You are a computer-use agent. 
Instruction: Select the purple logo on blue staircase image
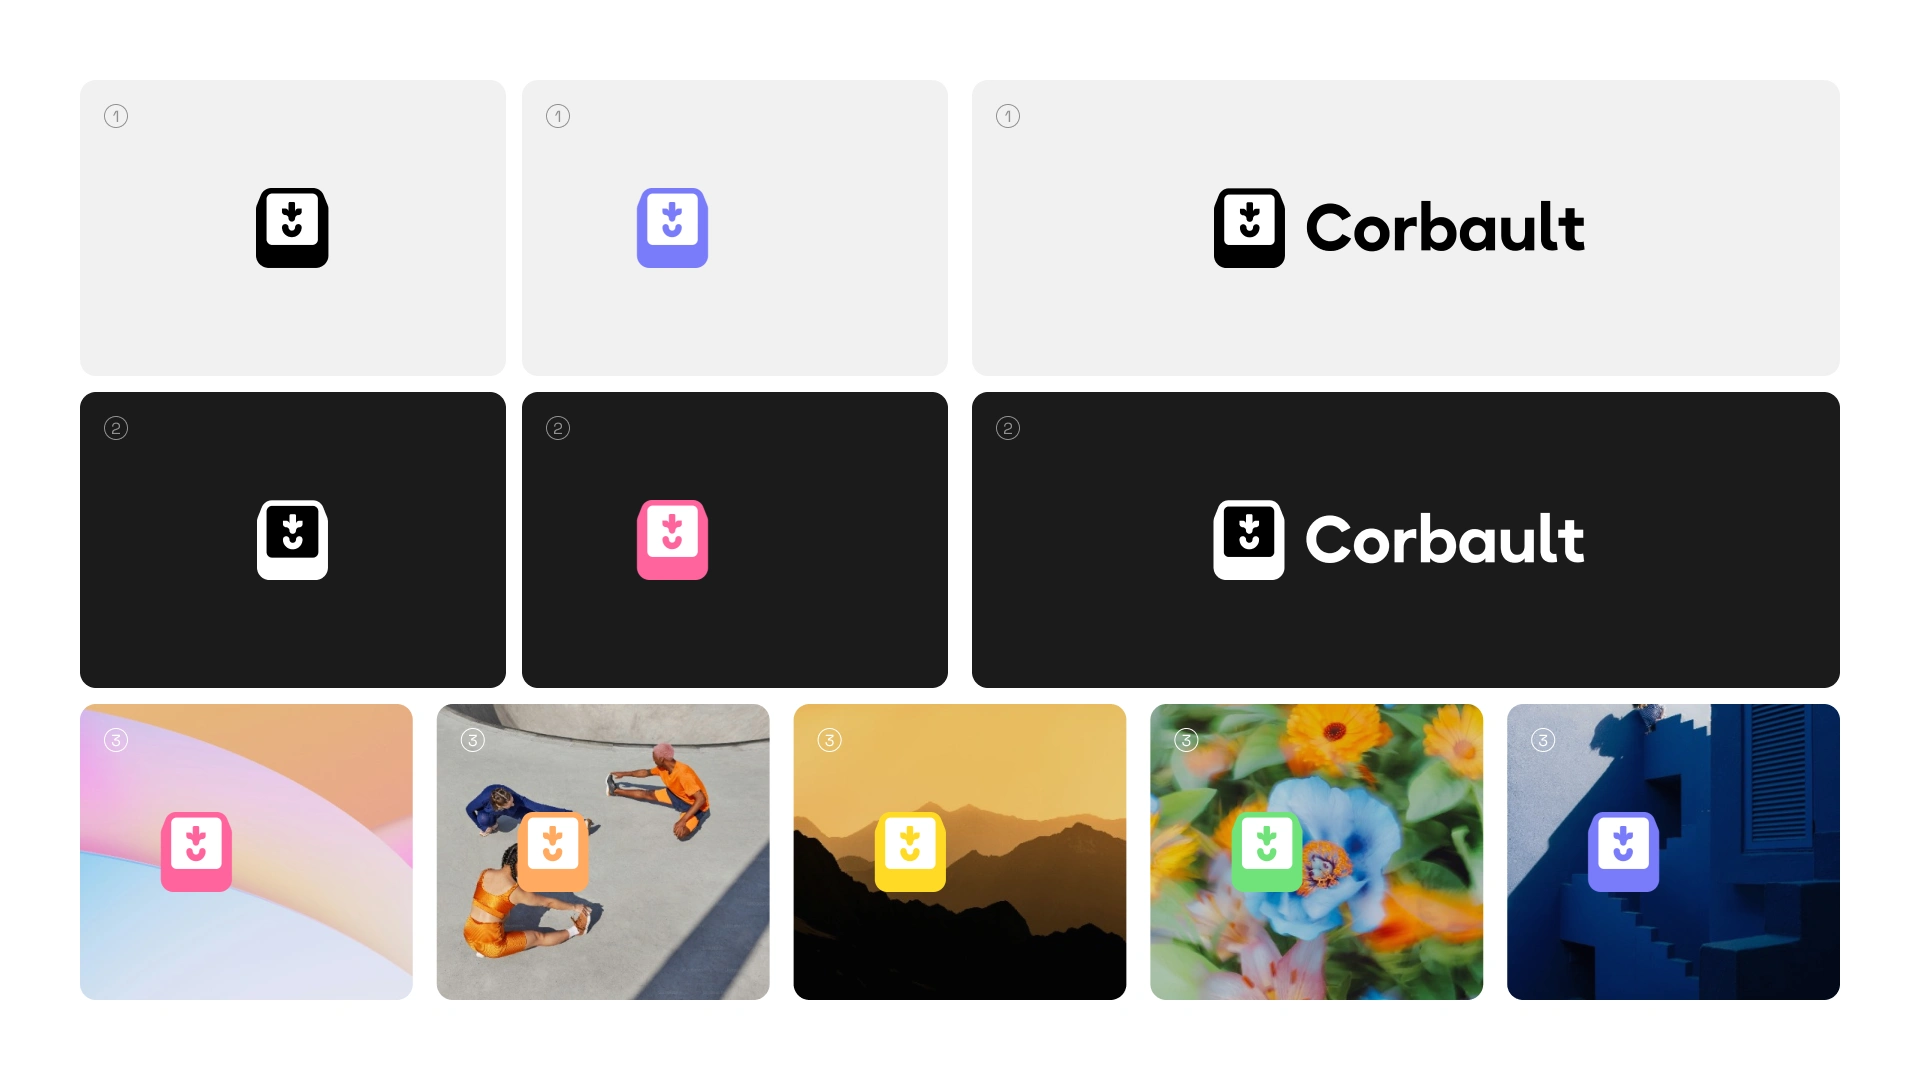pos(1624,852)
